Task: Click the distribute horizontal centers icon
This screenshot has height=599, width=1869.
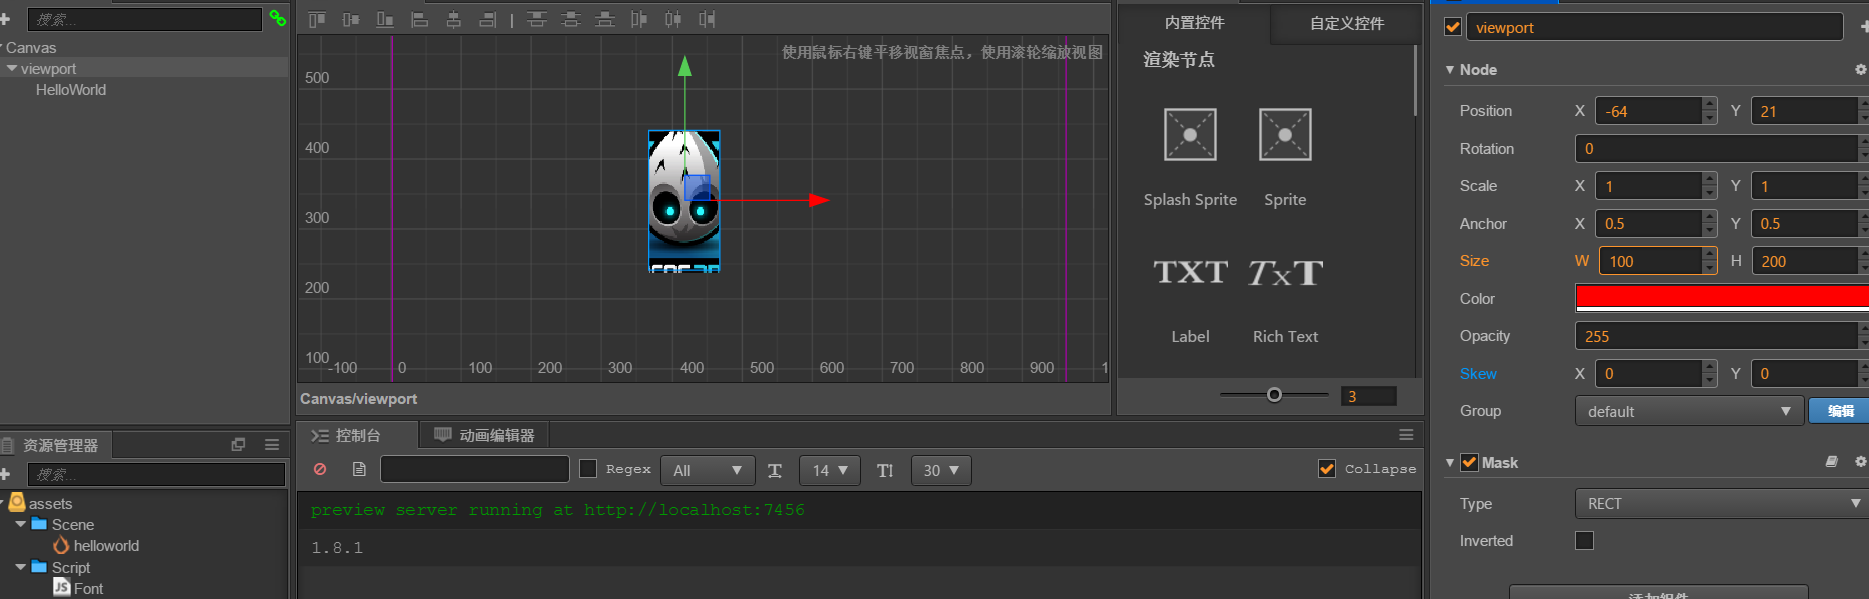Action: pos(673,19)
